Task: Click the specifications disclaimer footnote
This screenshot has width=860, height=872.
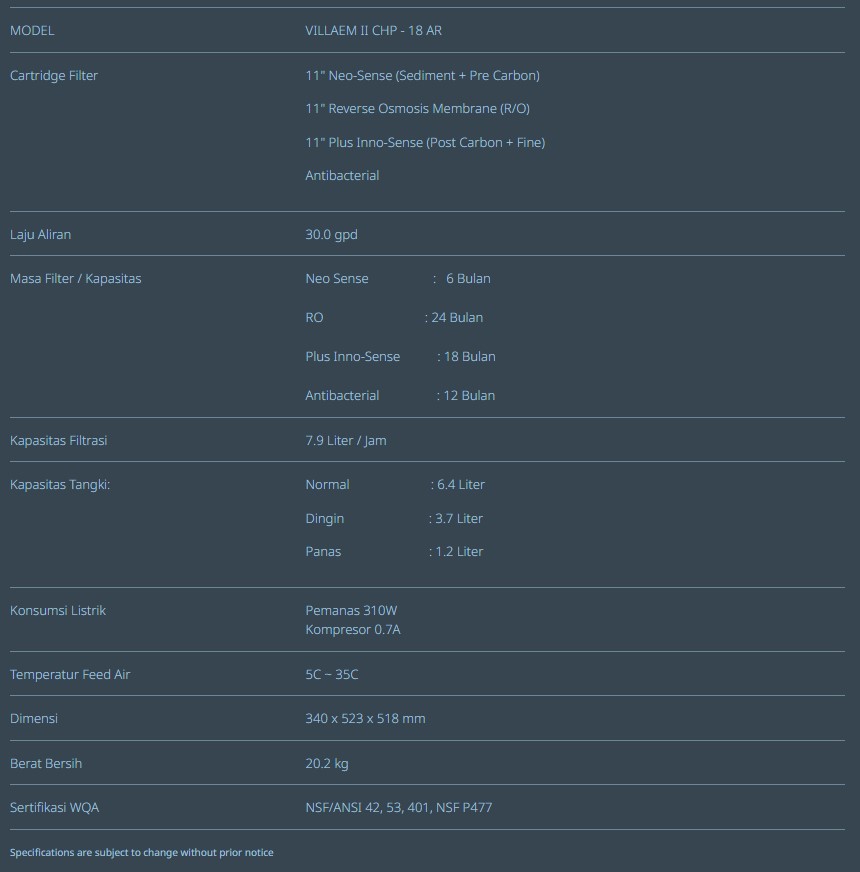Action: point(141,853)
